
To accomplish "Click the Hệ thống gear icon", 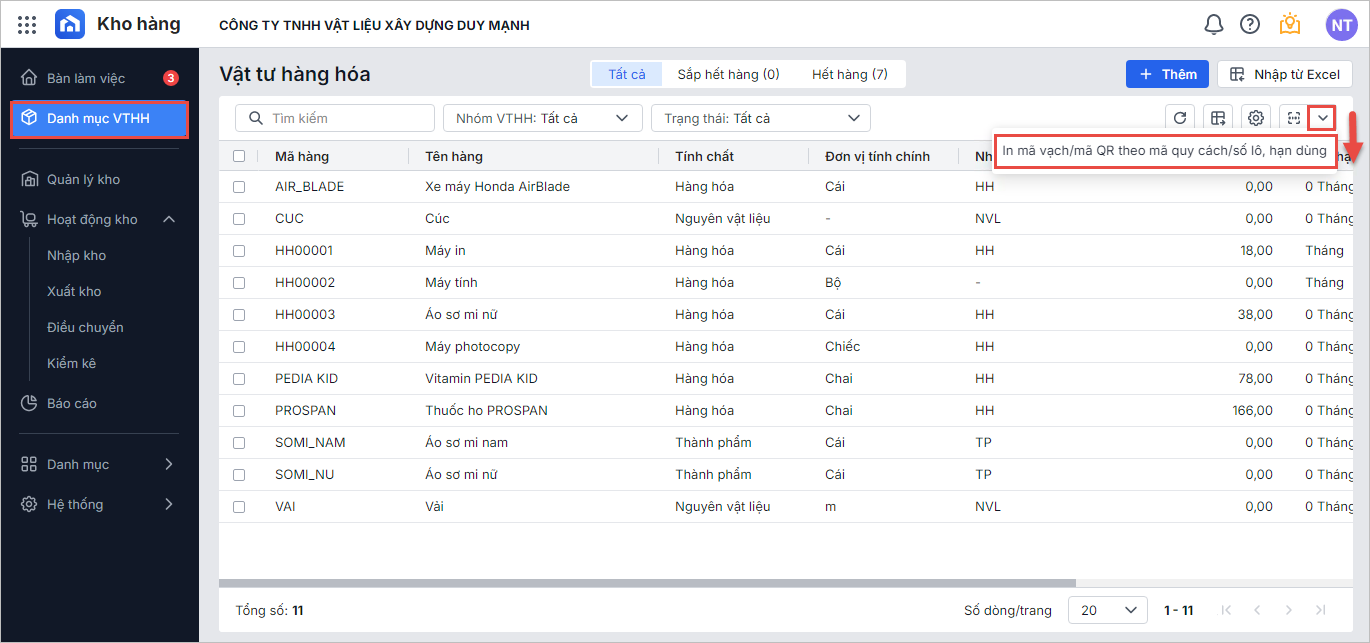I will pyautogui.click(x=29, y=505).
